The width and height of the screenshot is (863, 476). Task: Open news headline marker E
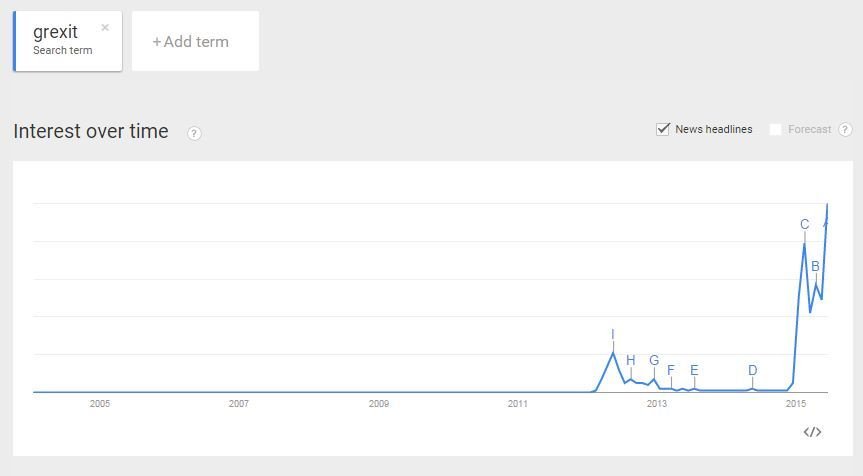[x=694, y=370]
